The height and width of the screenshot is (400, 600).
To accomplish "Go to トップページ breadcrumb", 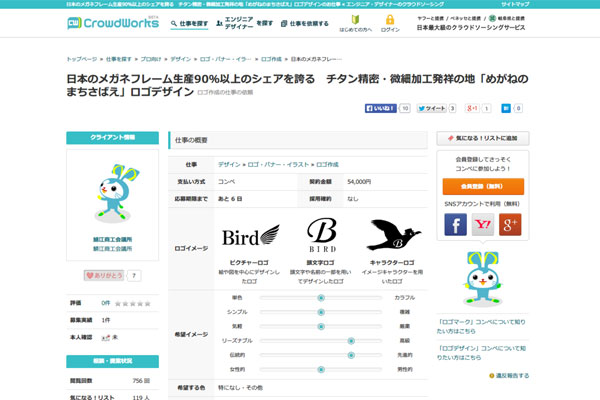I will click(x=82, y=59).
